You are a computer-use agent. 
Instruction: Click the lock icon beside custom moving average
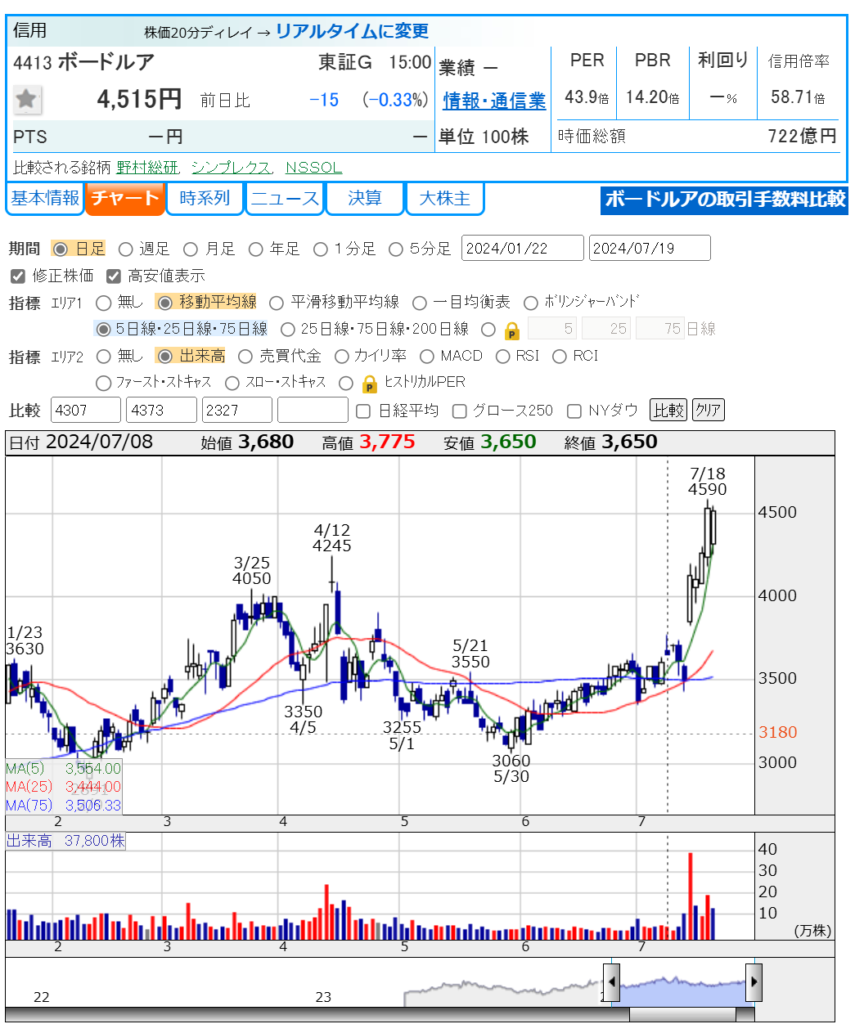click(x=512, y=329)
